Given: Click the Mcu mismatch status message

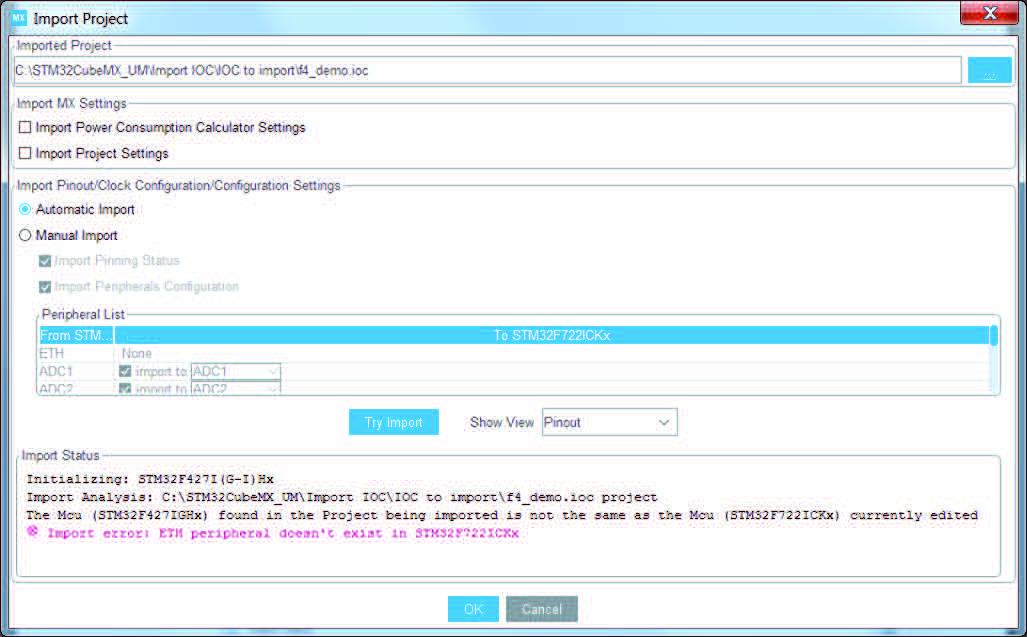Looking at the screenshot, I should click(x=502, y=515).
